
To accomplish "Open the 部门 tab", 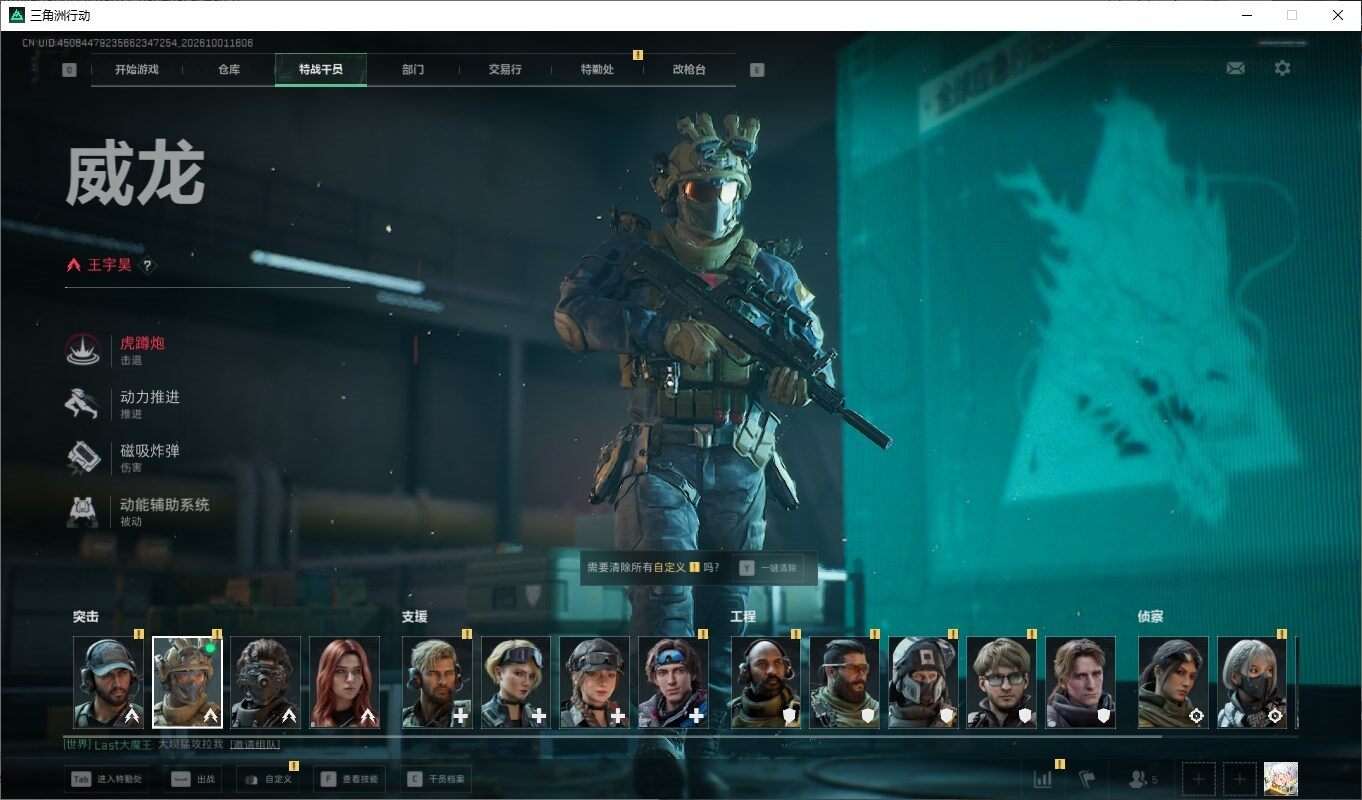I will pos(413,70).
